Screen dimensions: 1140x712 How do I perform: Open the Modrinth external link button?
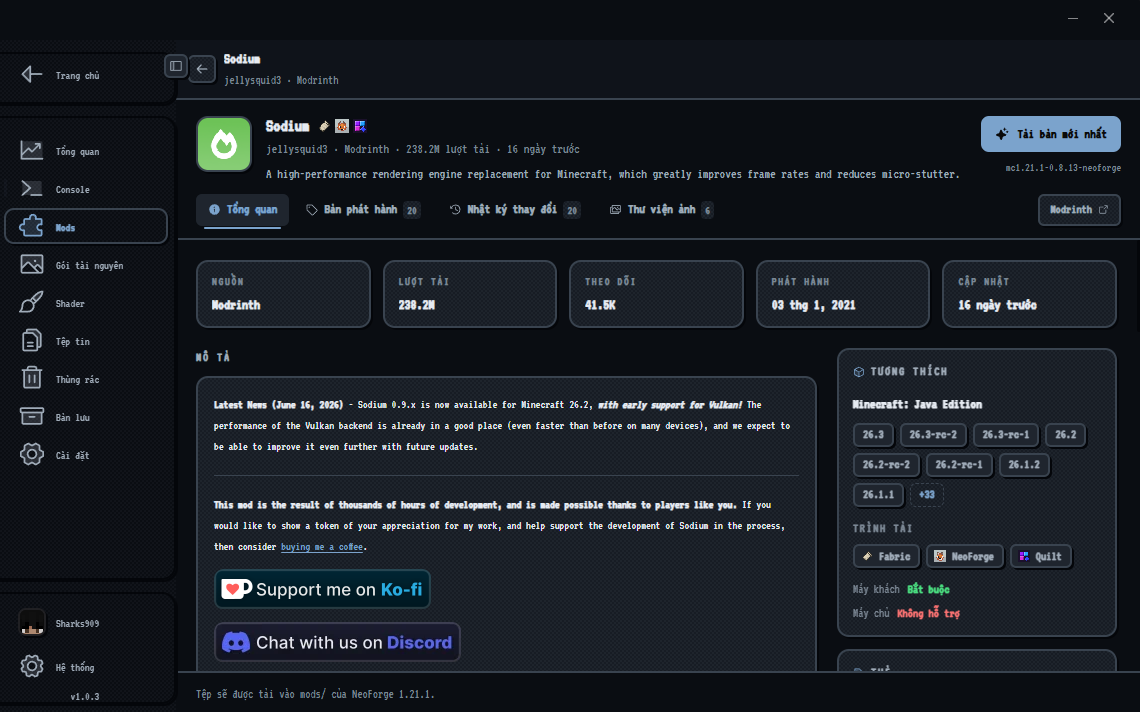(x=1079, y=209)
